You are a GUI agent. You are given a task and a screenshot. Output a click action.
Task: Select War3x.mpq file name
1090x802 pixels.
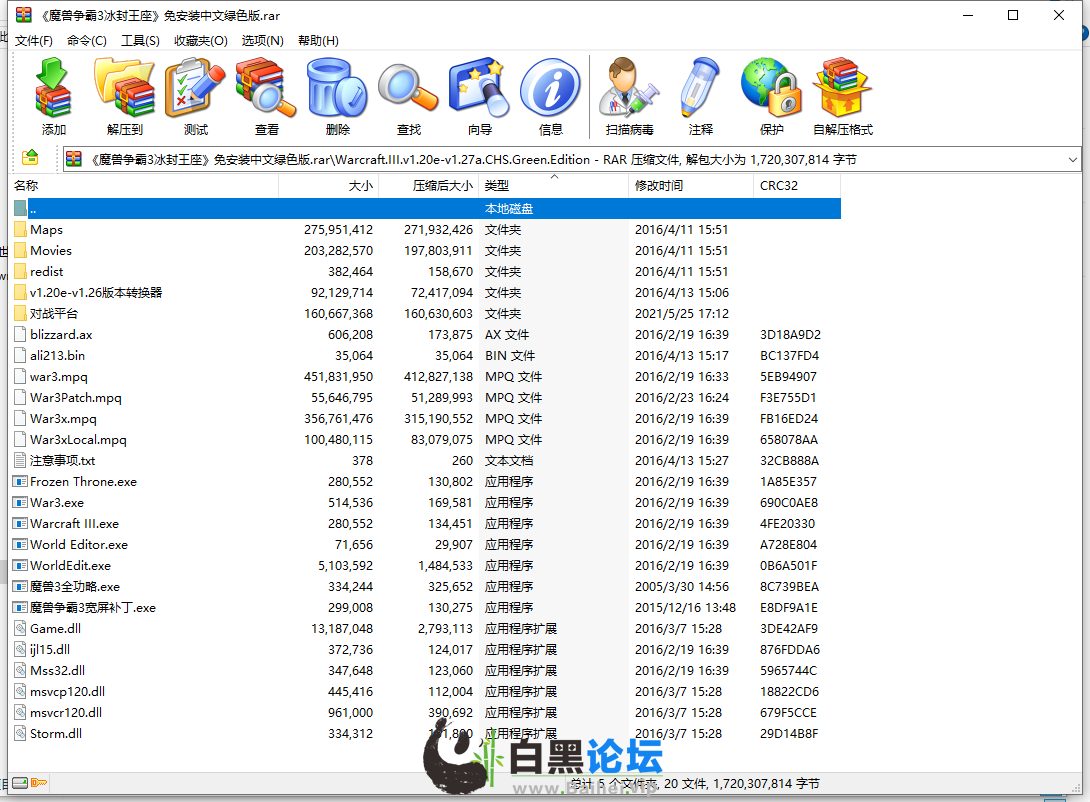pyautogui.click(x=63, y=418)
